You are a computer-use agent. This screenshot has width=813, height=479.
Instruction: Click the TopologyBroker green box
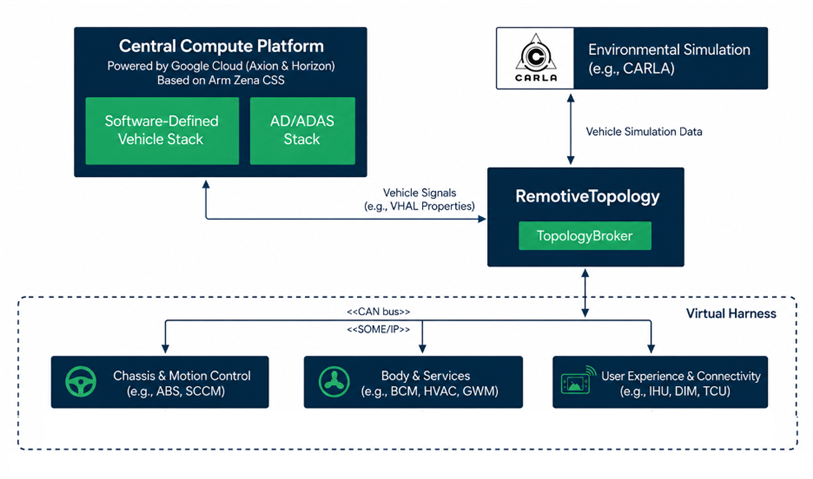tap(585, 236)
